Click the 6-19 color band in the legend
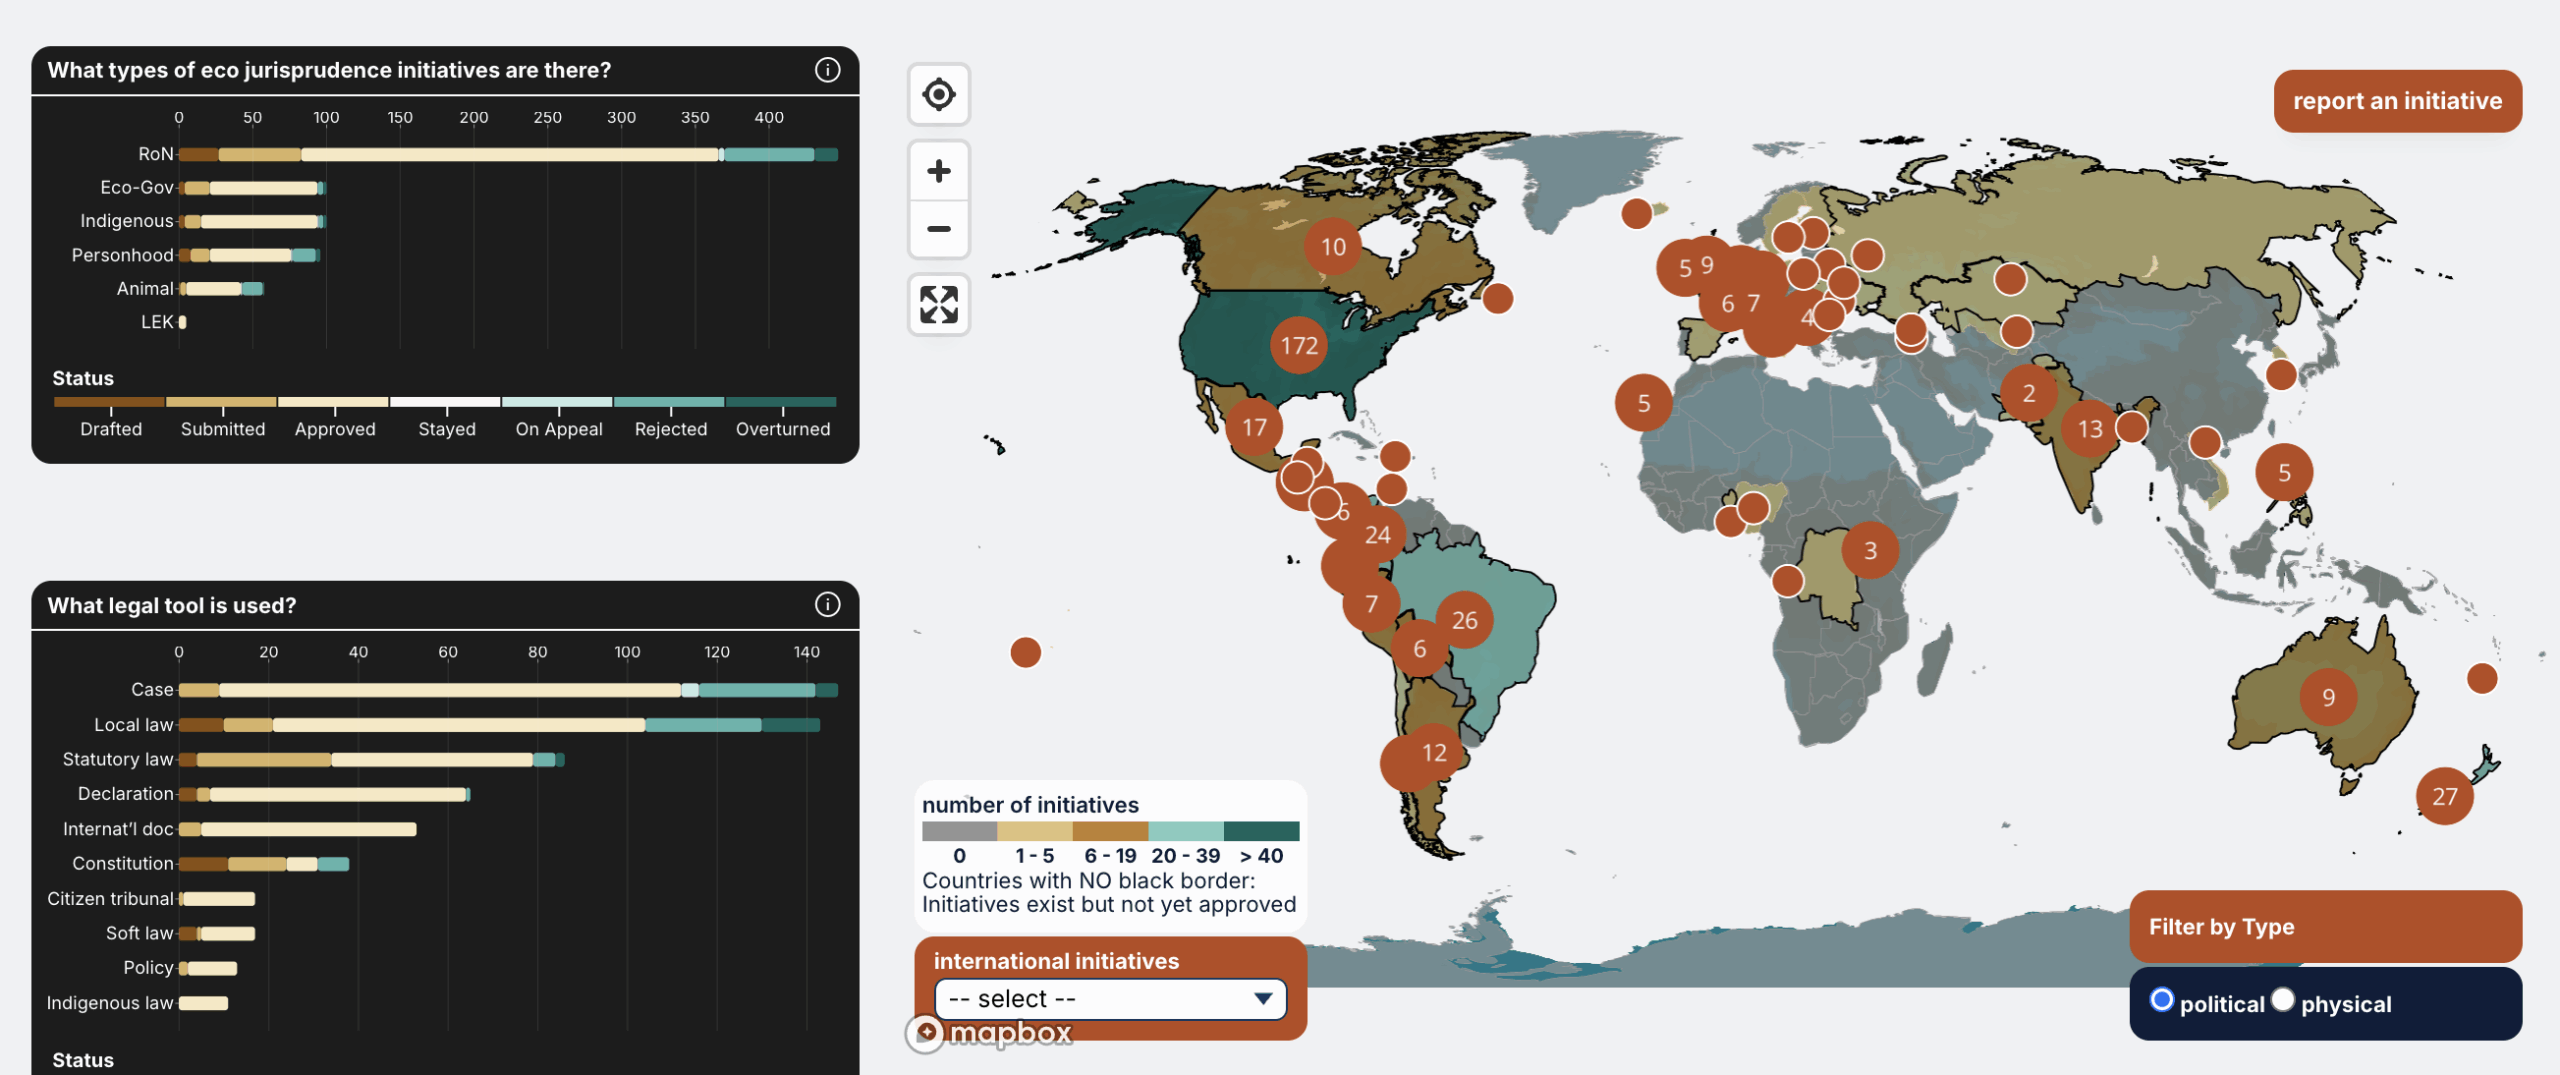This screenshot has width=2560, height=1075. pyautogui.click(x=1110, y=829)
